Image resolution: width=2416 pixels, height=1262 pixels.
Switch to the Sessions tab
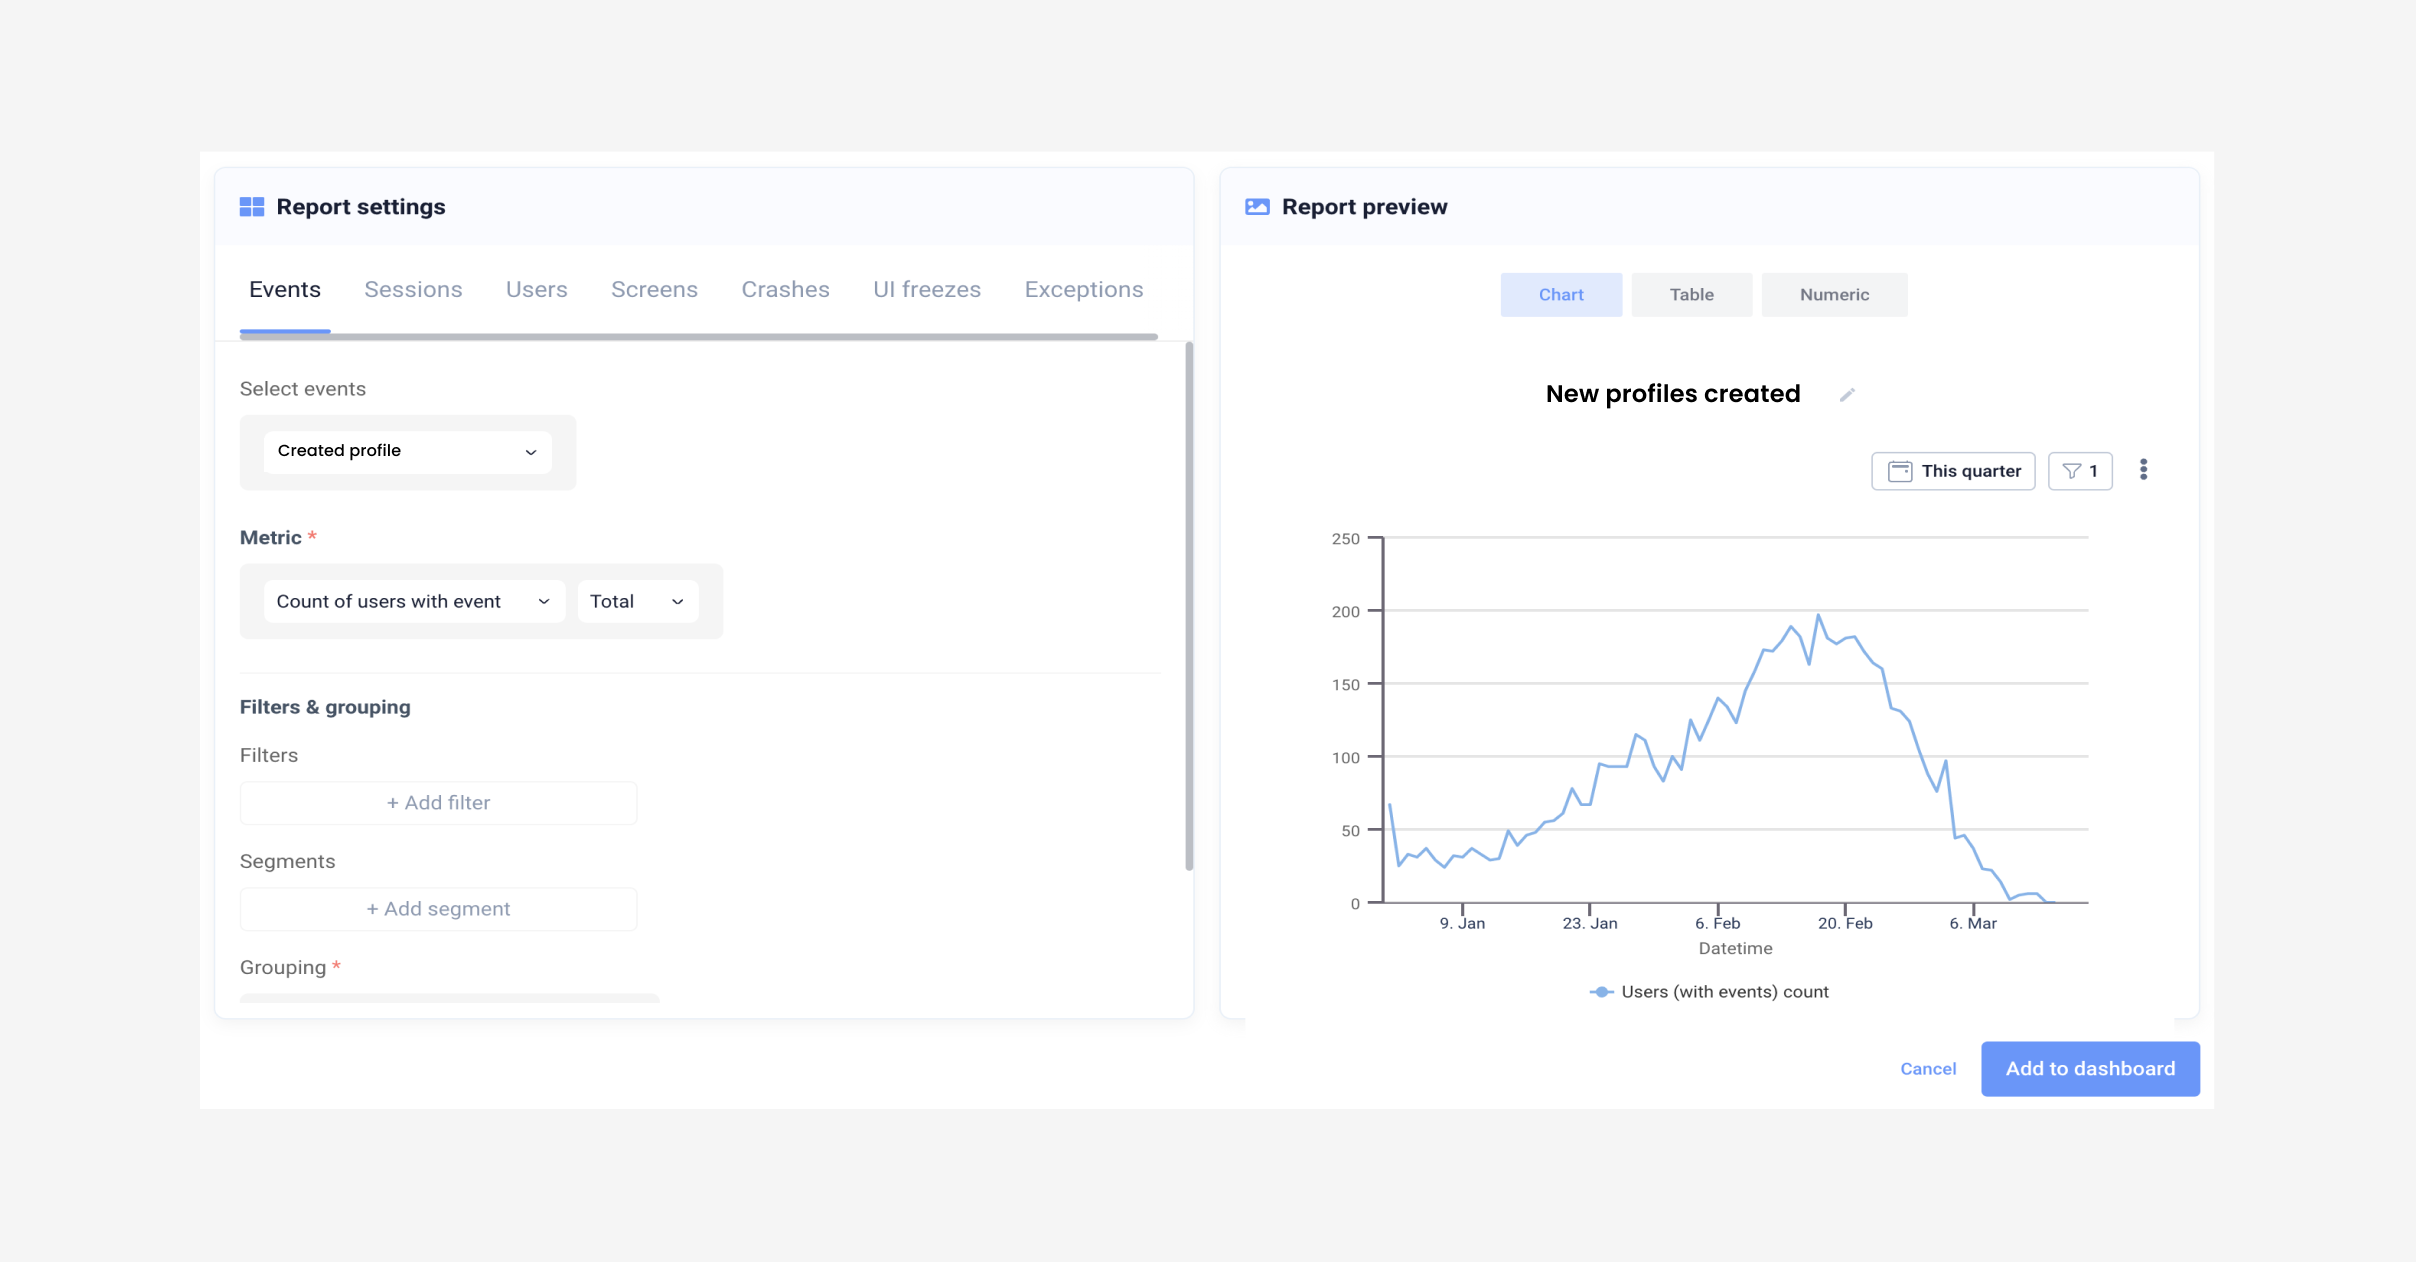(413, 290)
